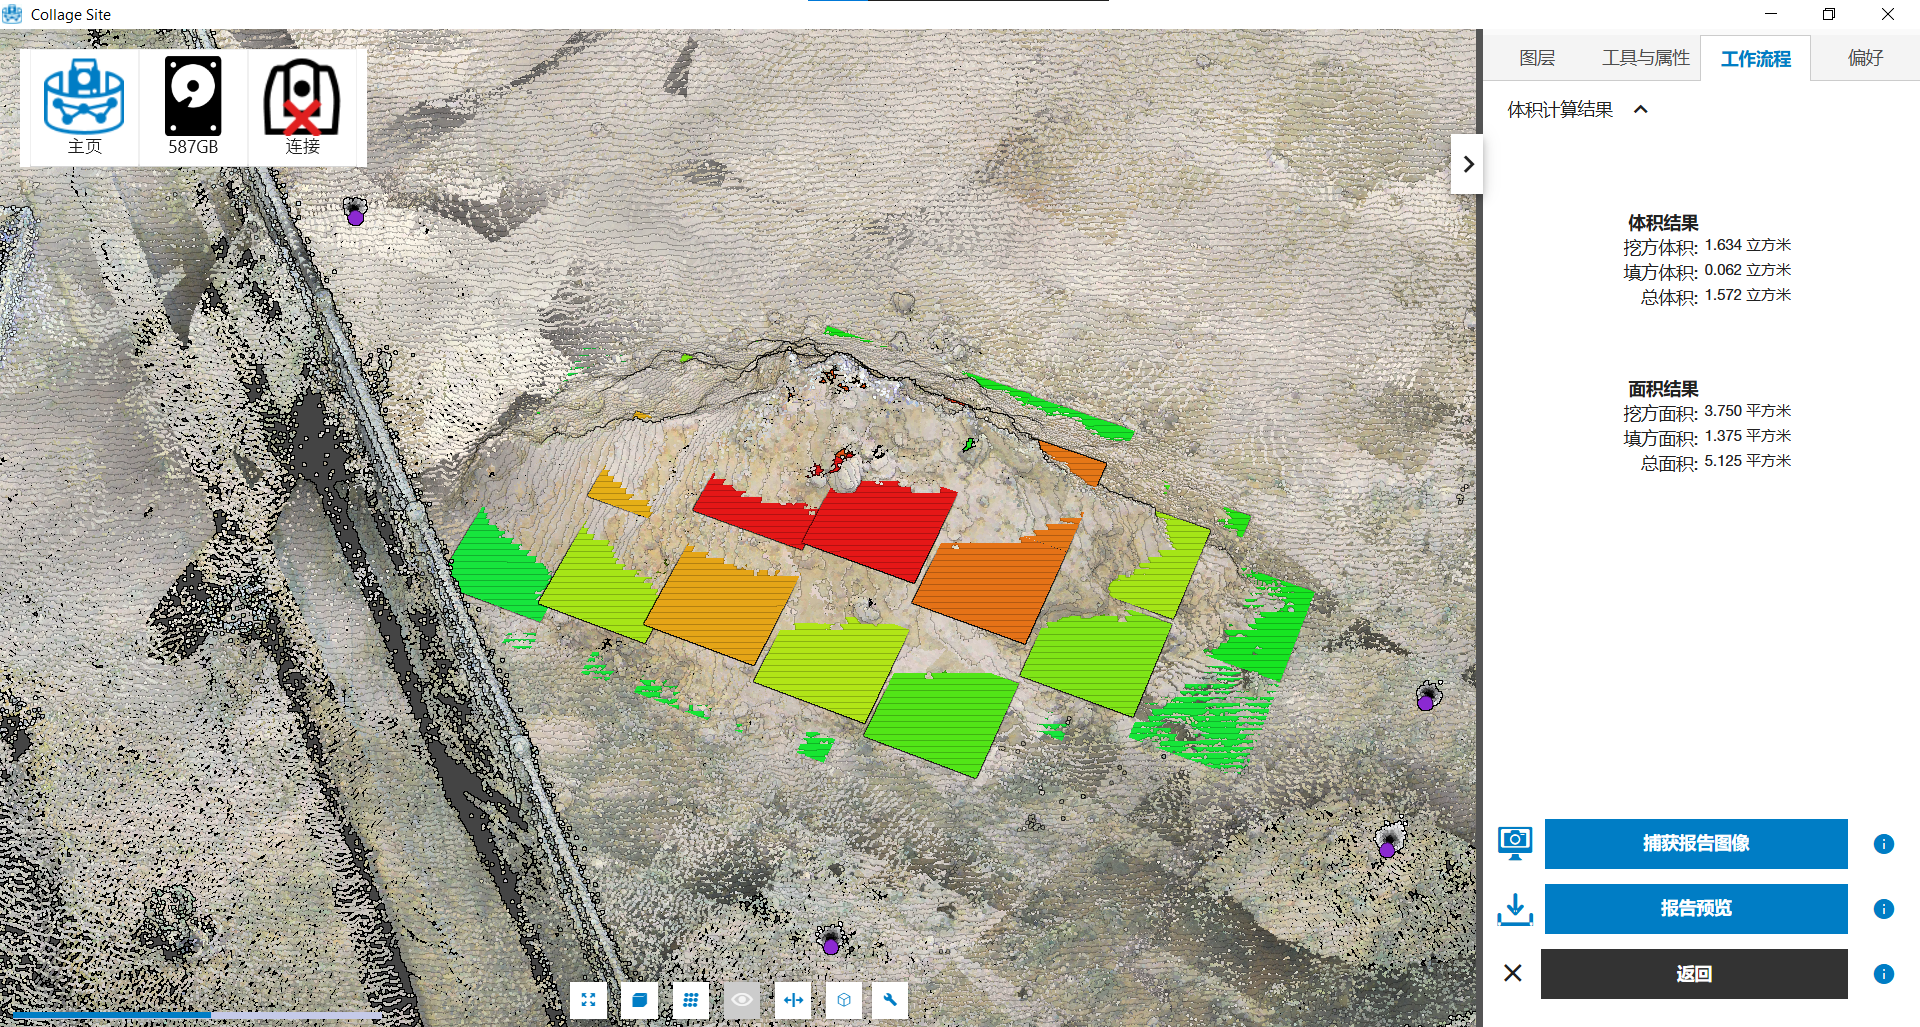
Task: Collapse the right side panel arrow
Action: click(x=1467, y=164)
